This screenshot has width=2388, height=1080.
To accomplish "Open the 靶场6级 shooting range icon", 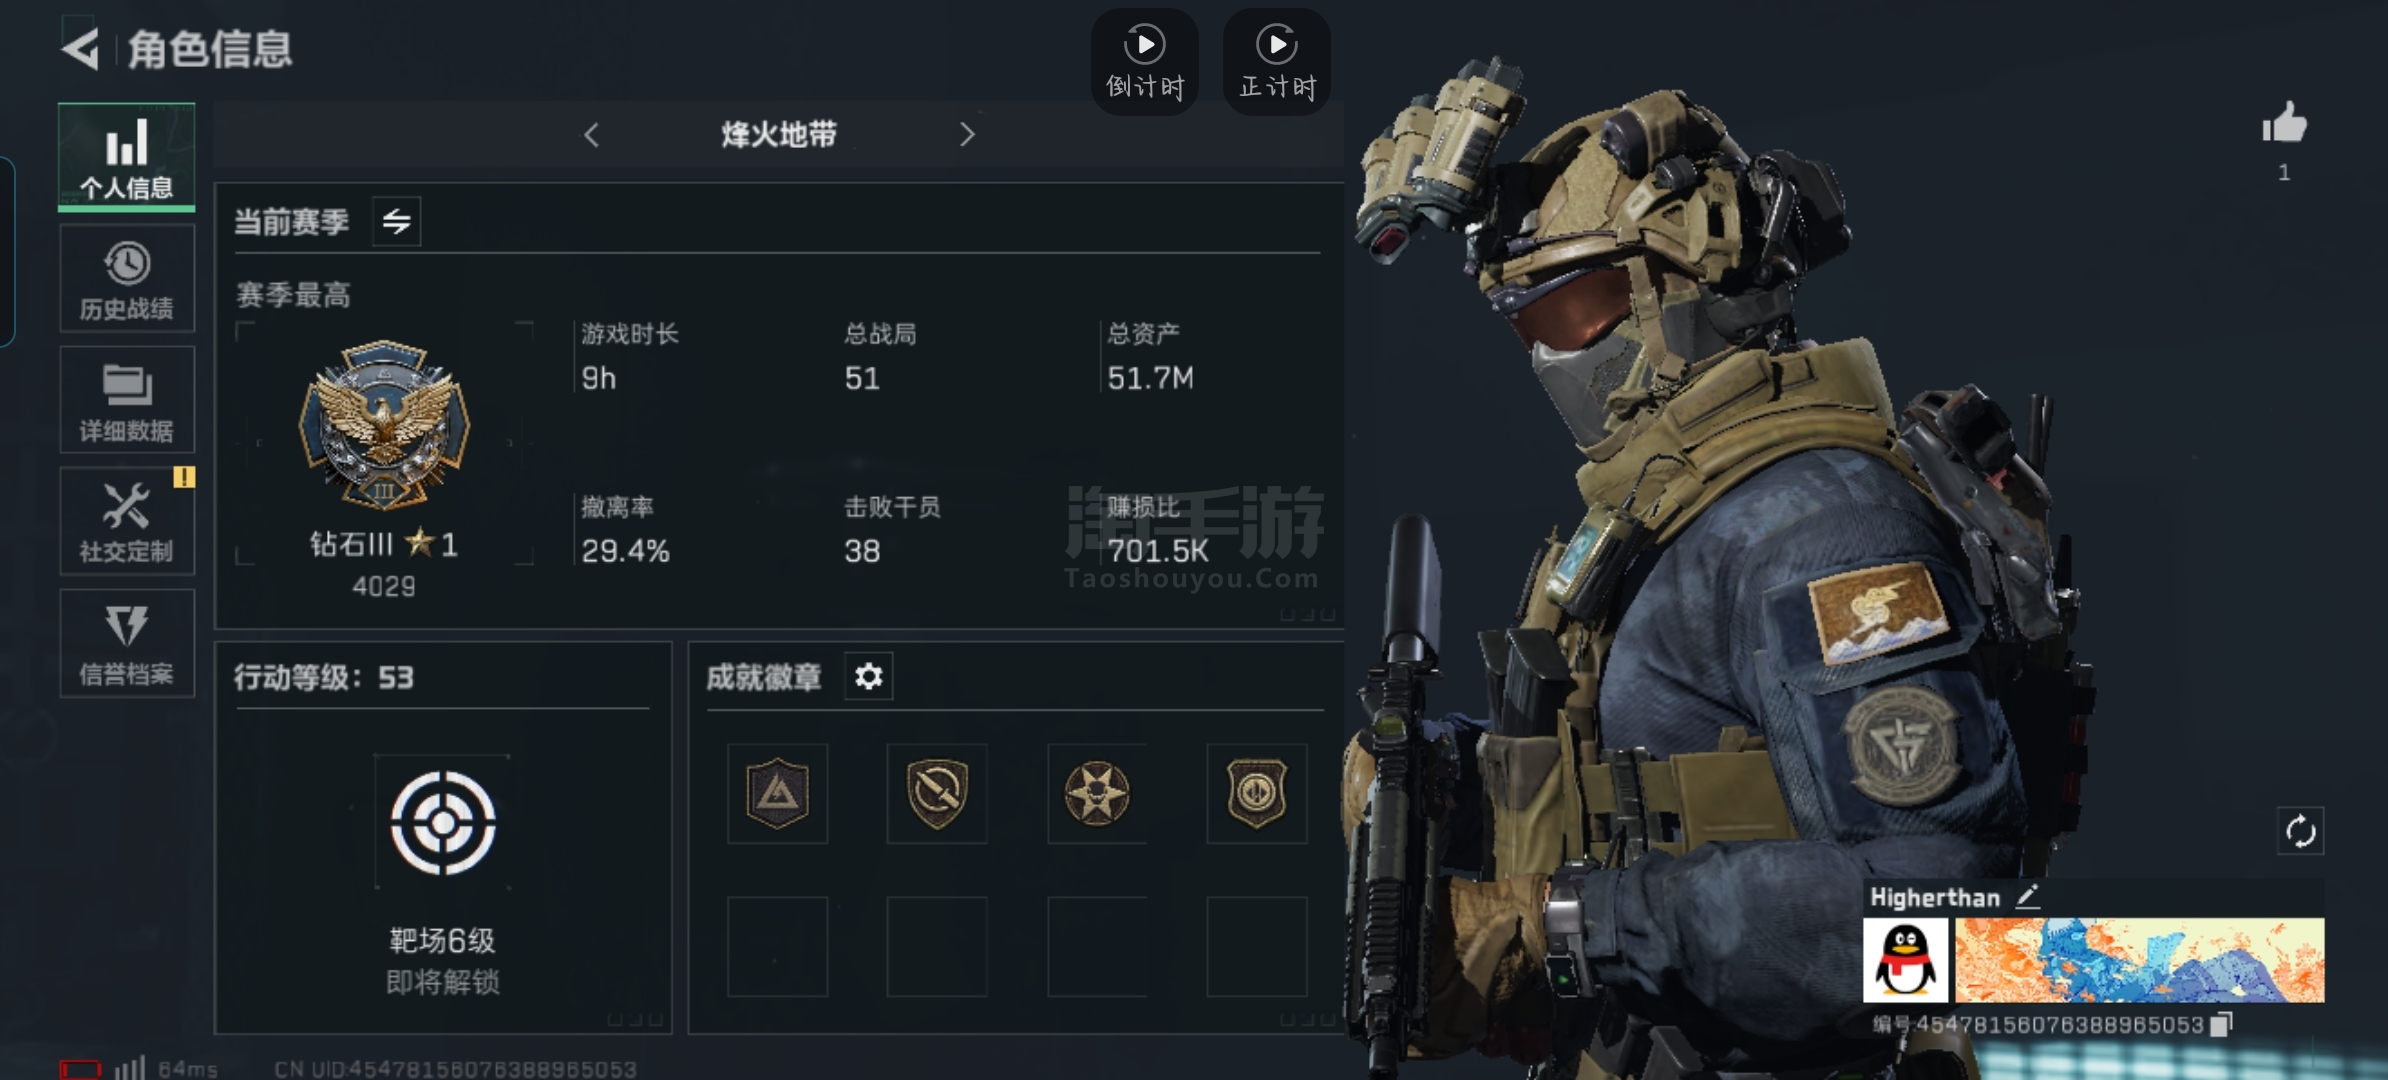I will pos(443,823).
